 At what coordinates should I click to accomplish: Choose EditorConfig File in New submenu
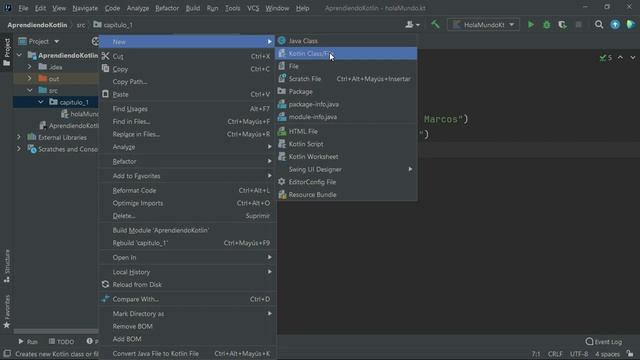coord(347,182)
